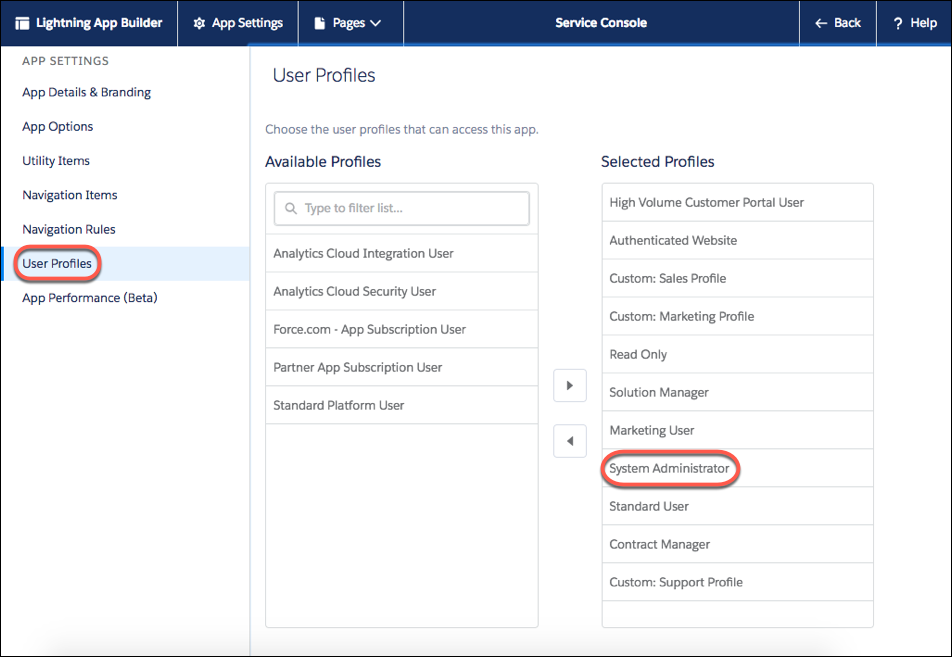Click the Pages document icon
Viewport: 952px width, 657px height.
point(316,22)
